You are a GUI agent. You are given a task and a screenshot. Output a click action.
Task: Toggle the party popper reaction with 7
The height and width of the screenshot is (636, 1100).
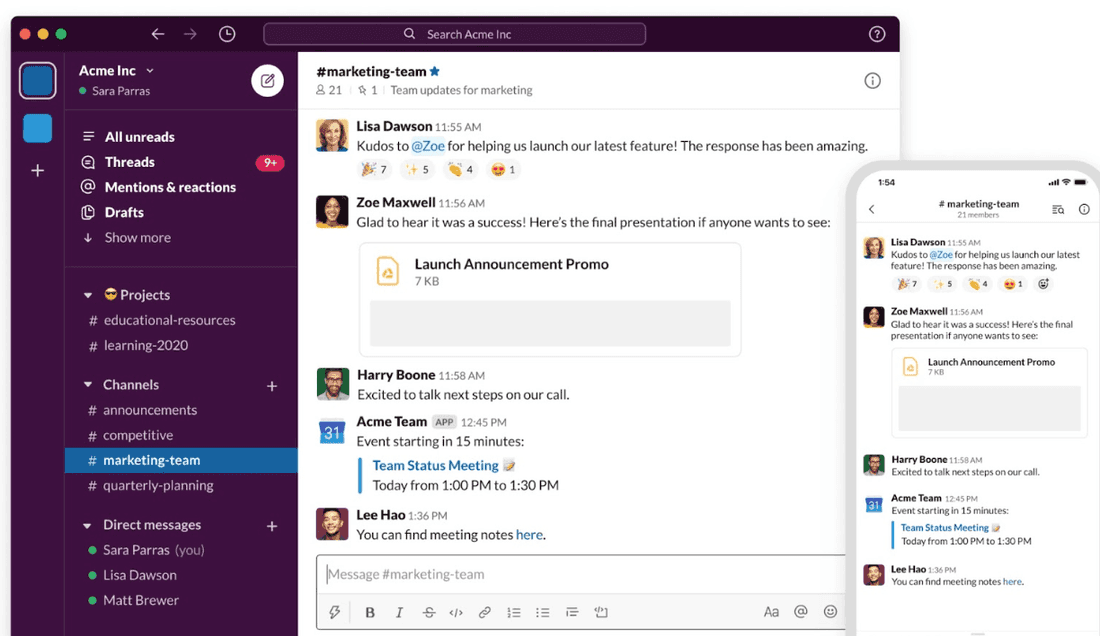pos(373,170)
